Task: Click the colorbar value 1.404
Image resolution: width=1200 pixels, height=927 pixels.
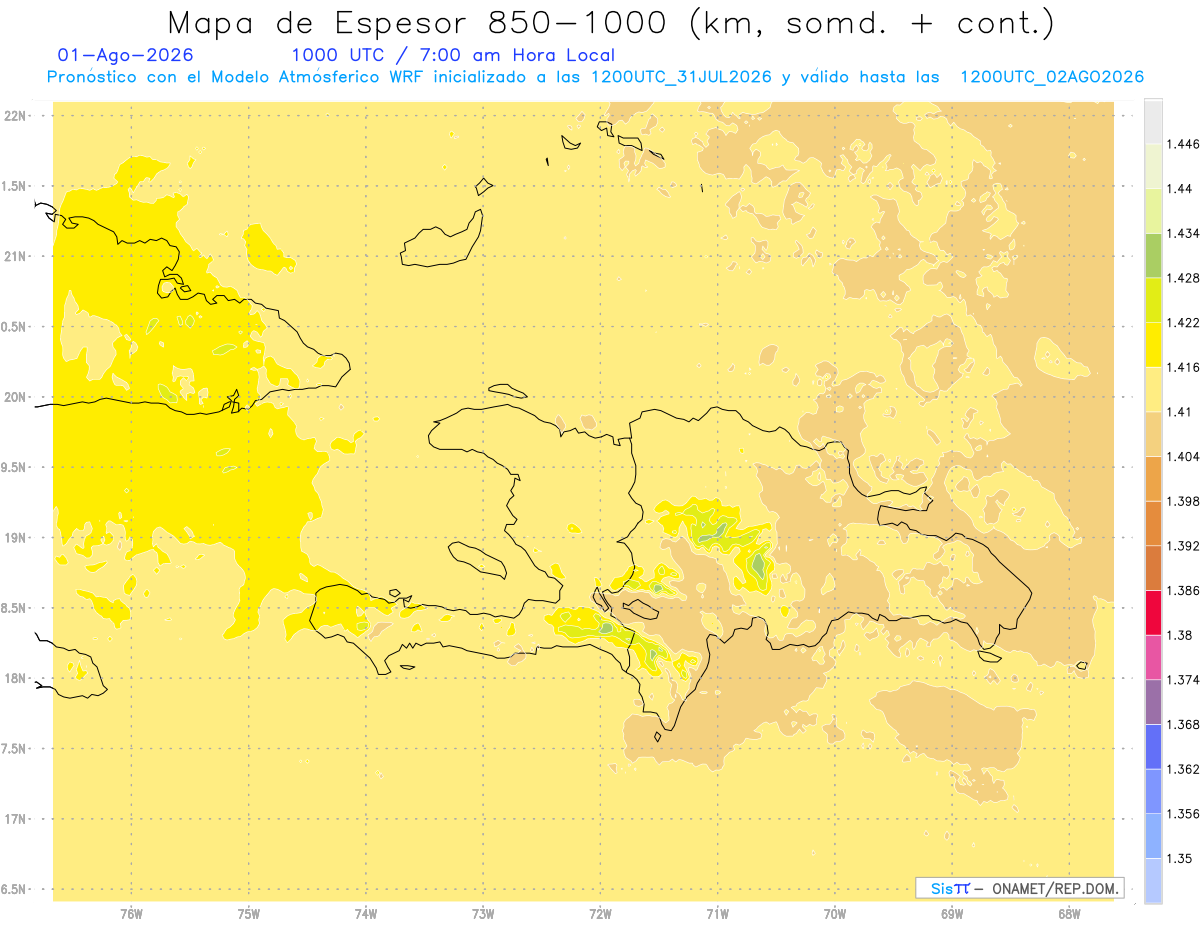Action: [x=1185, y=457]
